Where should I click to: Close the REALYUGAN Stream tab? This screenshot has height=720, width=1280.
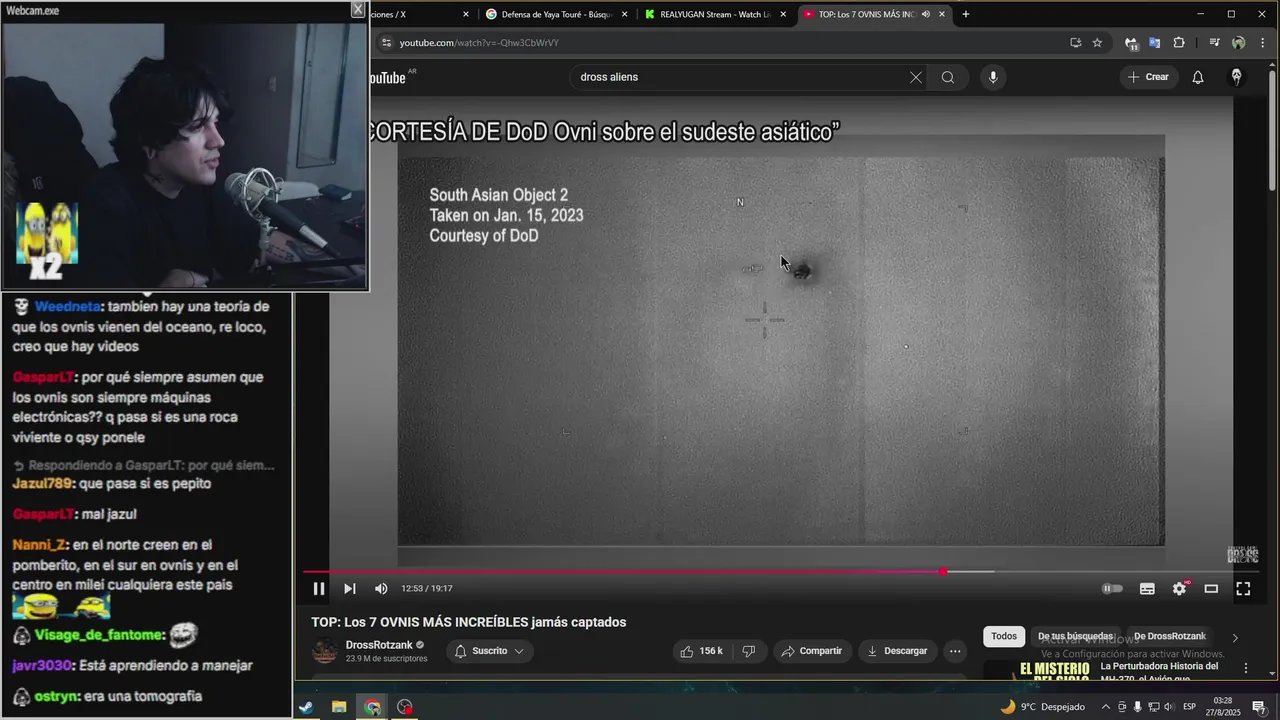click(x=783, y=14)
